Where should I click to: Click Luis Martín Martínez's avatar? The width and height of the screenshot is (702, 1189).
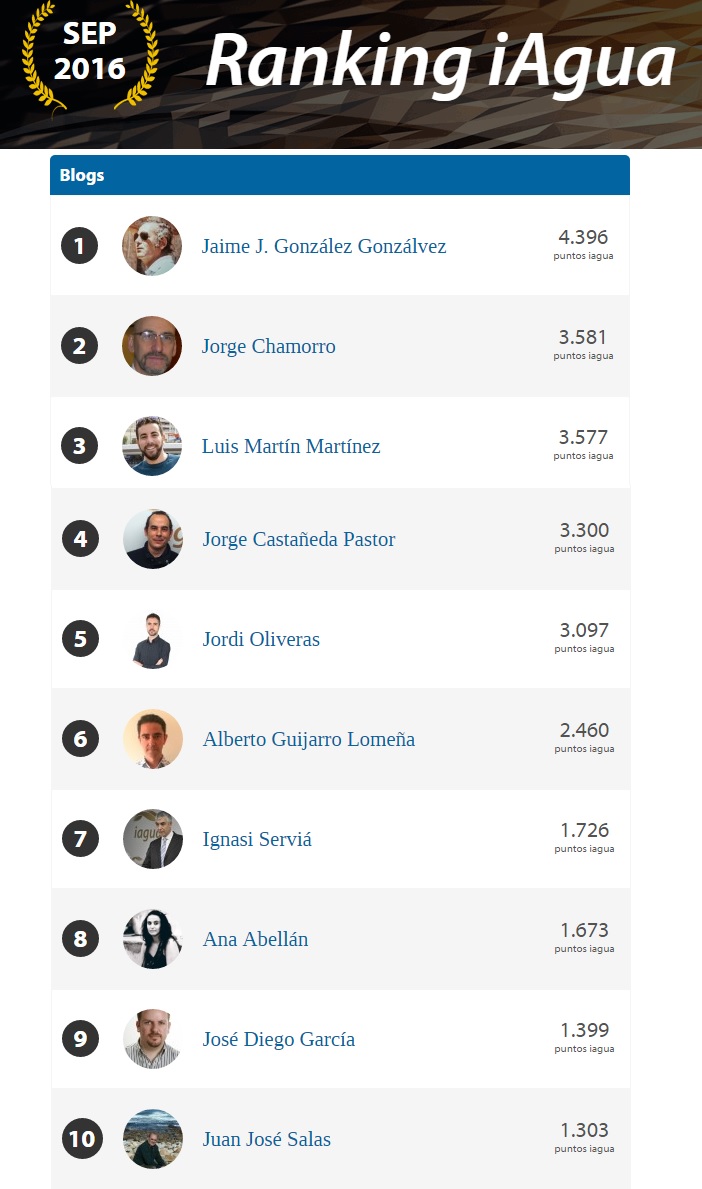click(x=152, y=446)
